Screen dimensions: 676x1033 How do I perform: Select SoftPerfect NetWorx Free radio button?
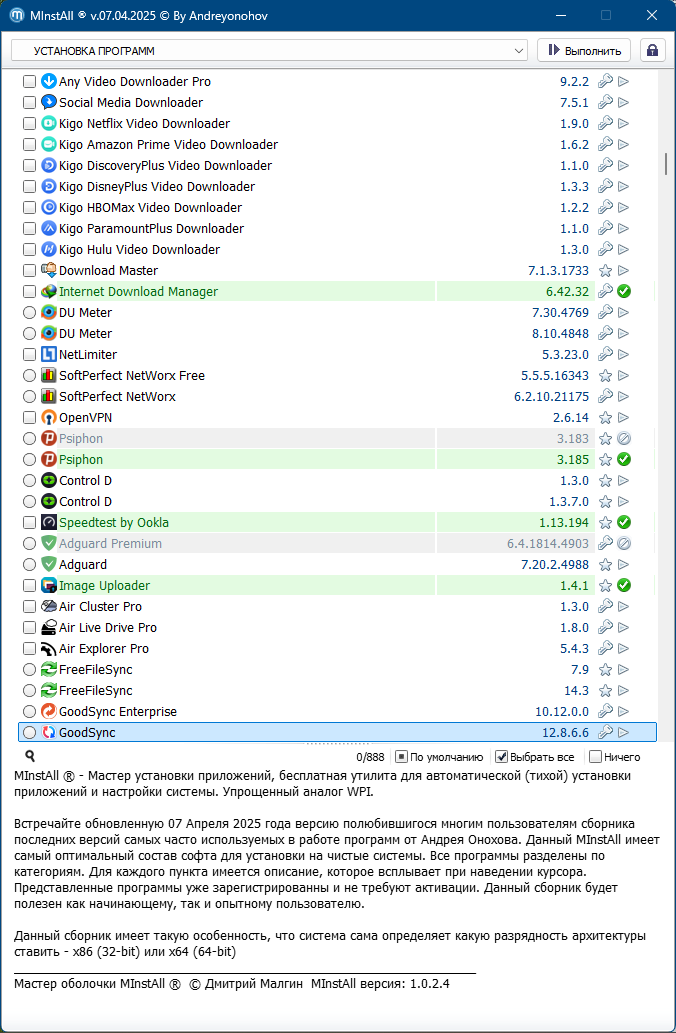coord(29,376)
